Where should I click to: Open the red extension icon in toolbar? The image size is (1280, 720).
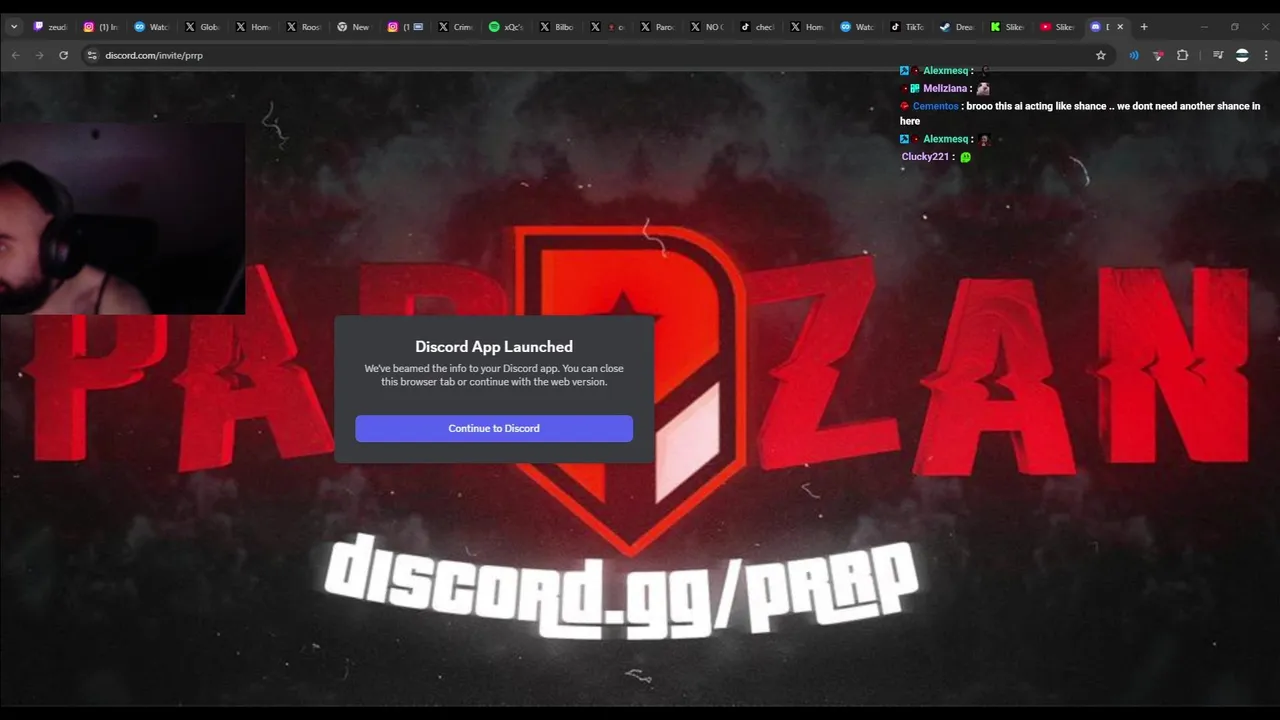click(1158, 55)
